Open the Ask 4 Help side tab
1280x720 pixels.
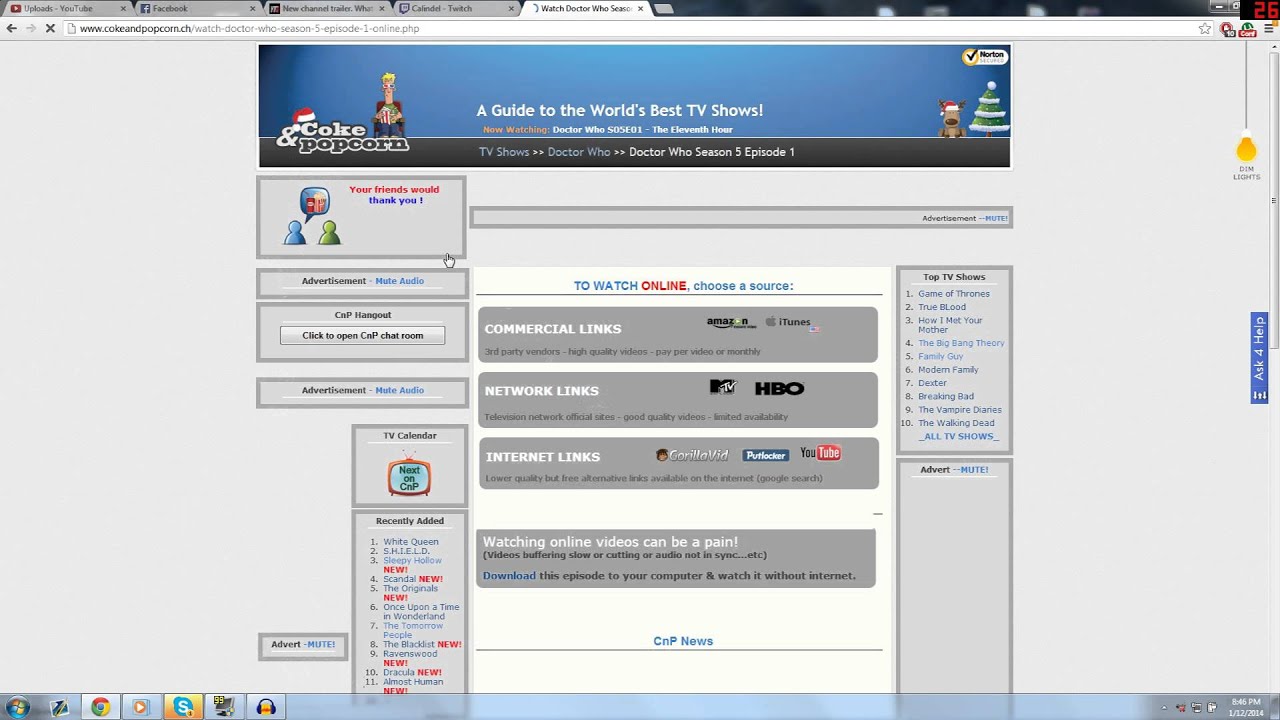tap(1259, 357)
